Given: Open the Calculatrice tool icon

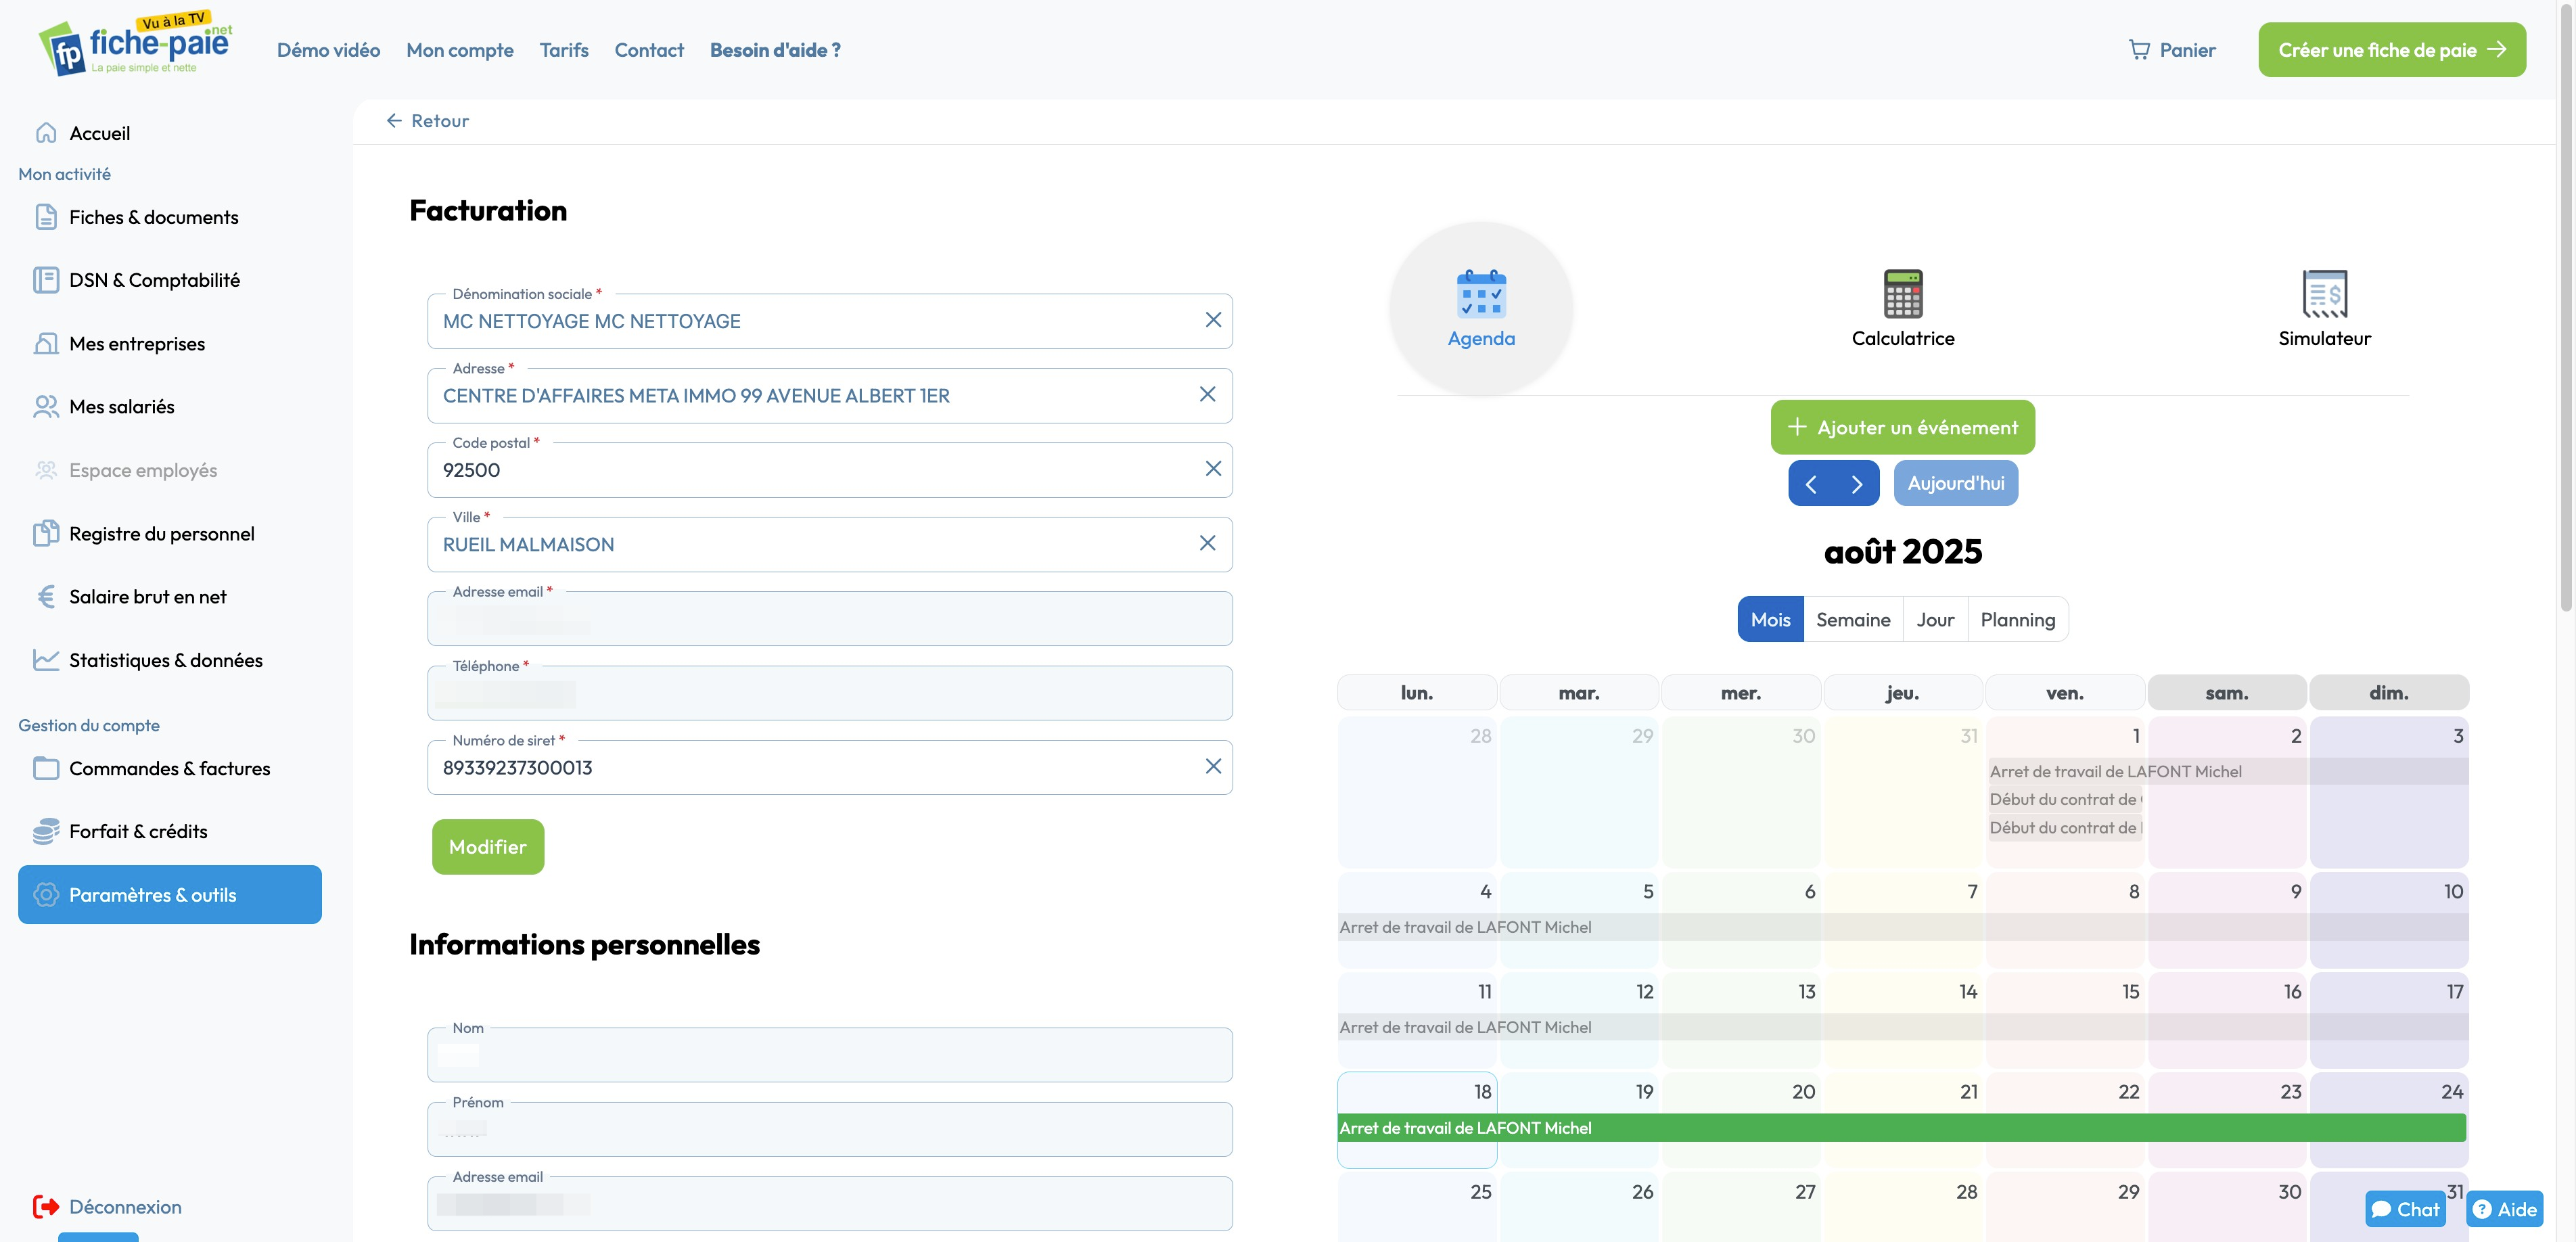Looking at the screenshot, I should pos(1902,294).
